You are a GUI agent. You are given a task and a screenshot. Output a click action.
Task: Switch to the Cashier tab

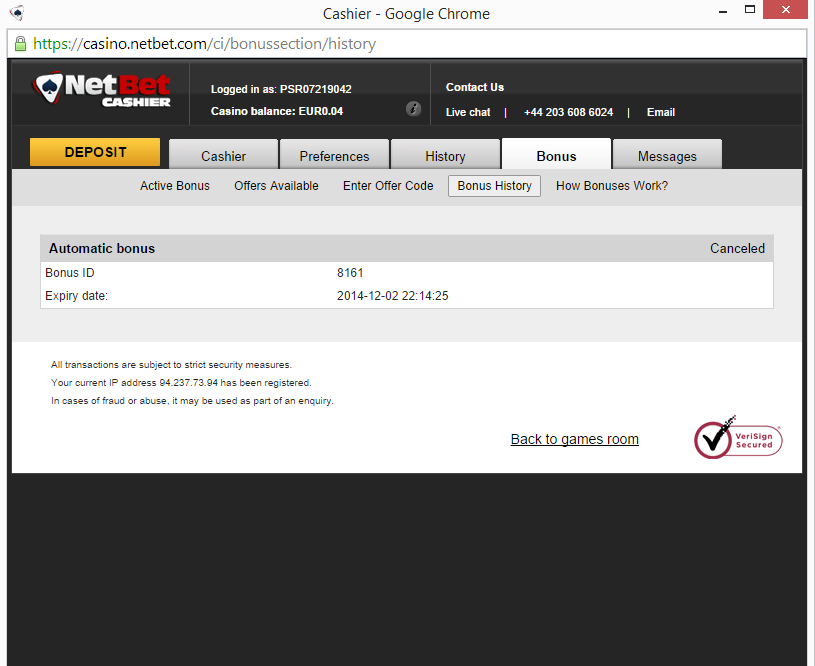click(x=224, y=155)
